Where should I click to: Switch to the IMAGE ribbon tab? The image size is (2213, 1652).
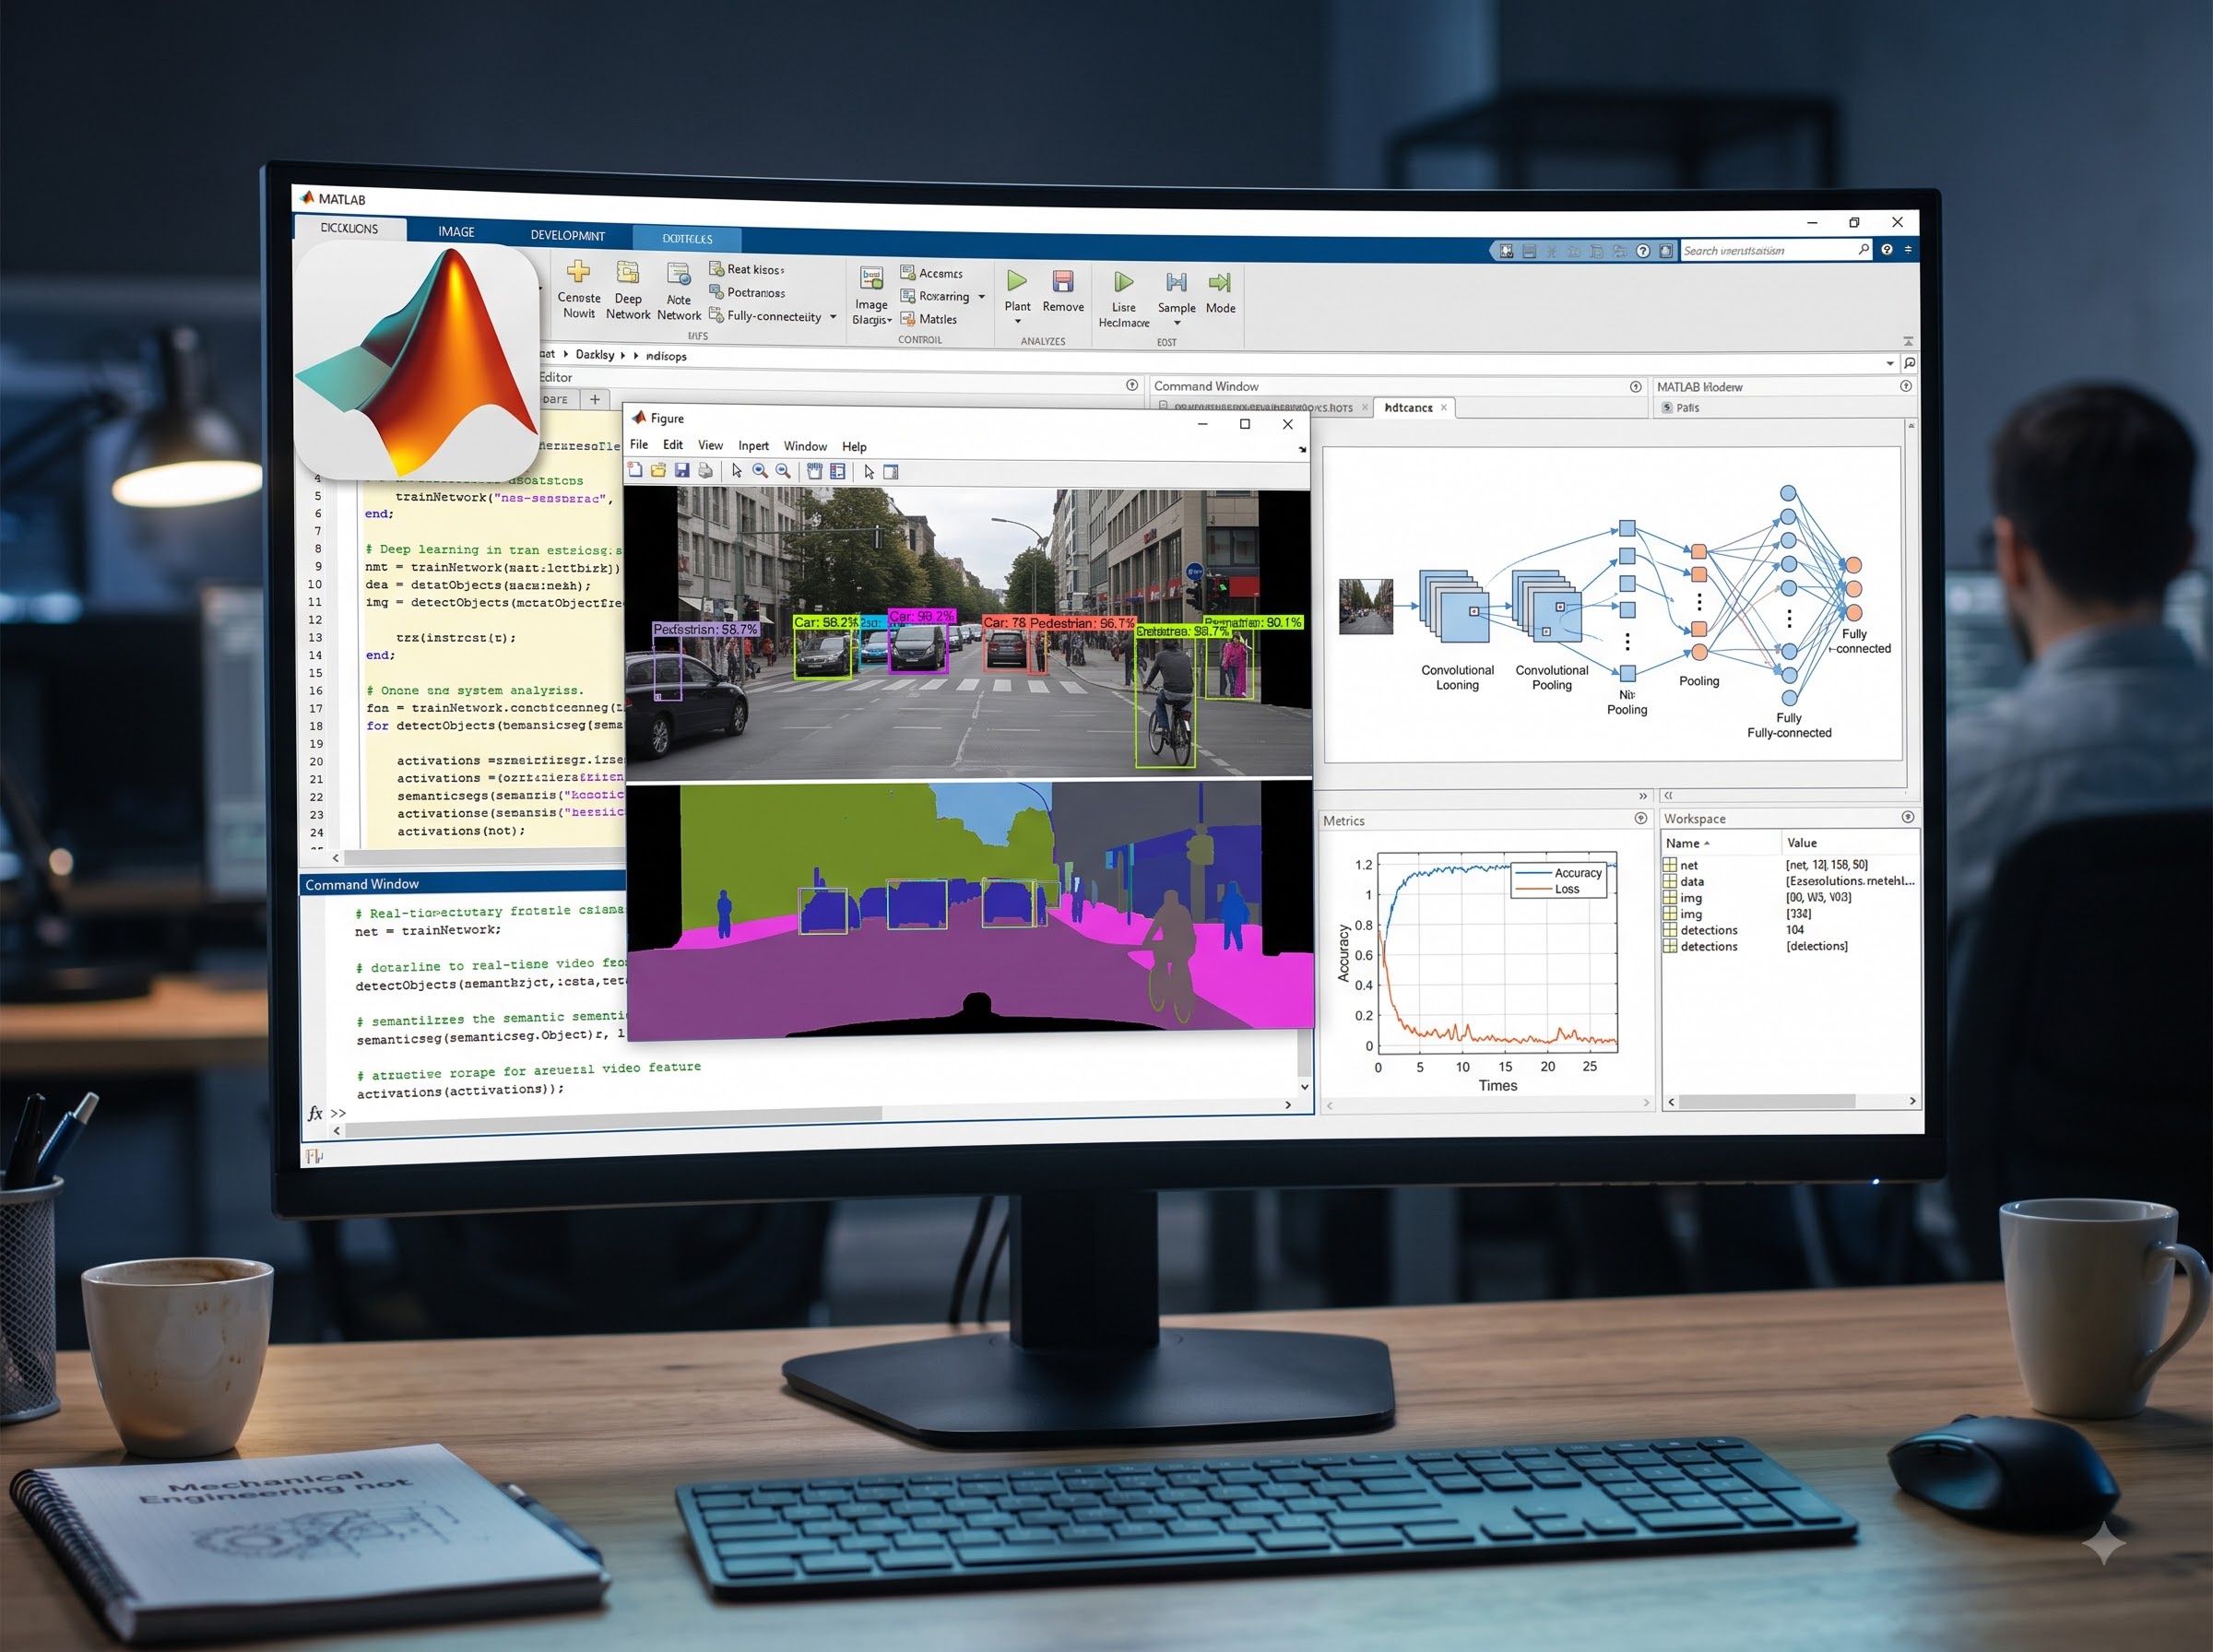click(x=456, y=232)
